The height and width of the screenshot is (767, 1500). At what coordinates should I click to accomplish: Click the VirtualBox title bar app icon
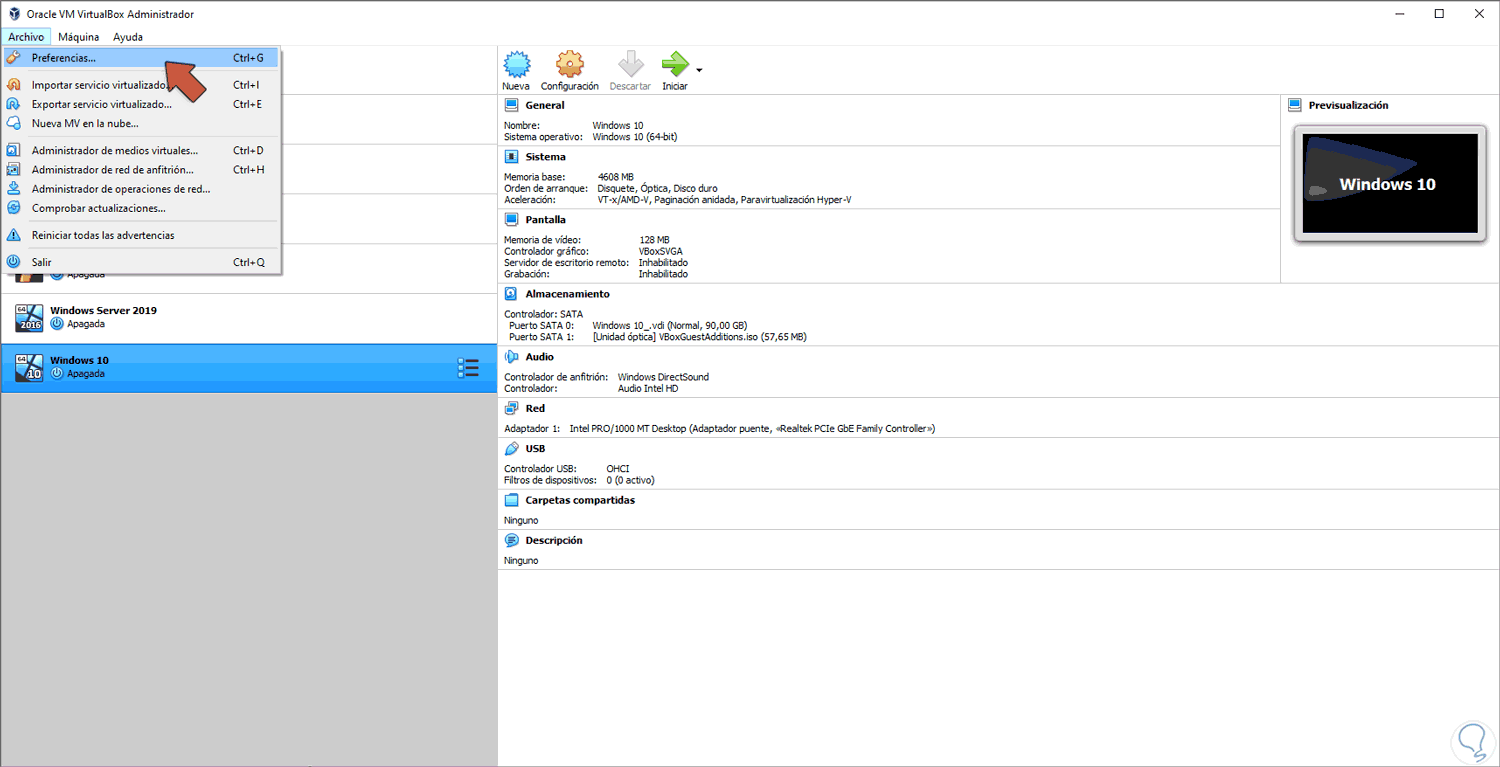[14, 14]
